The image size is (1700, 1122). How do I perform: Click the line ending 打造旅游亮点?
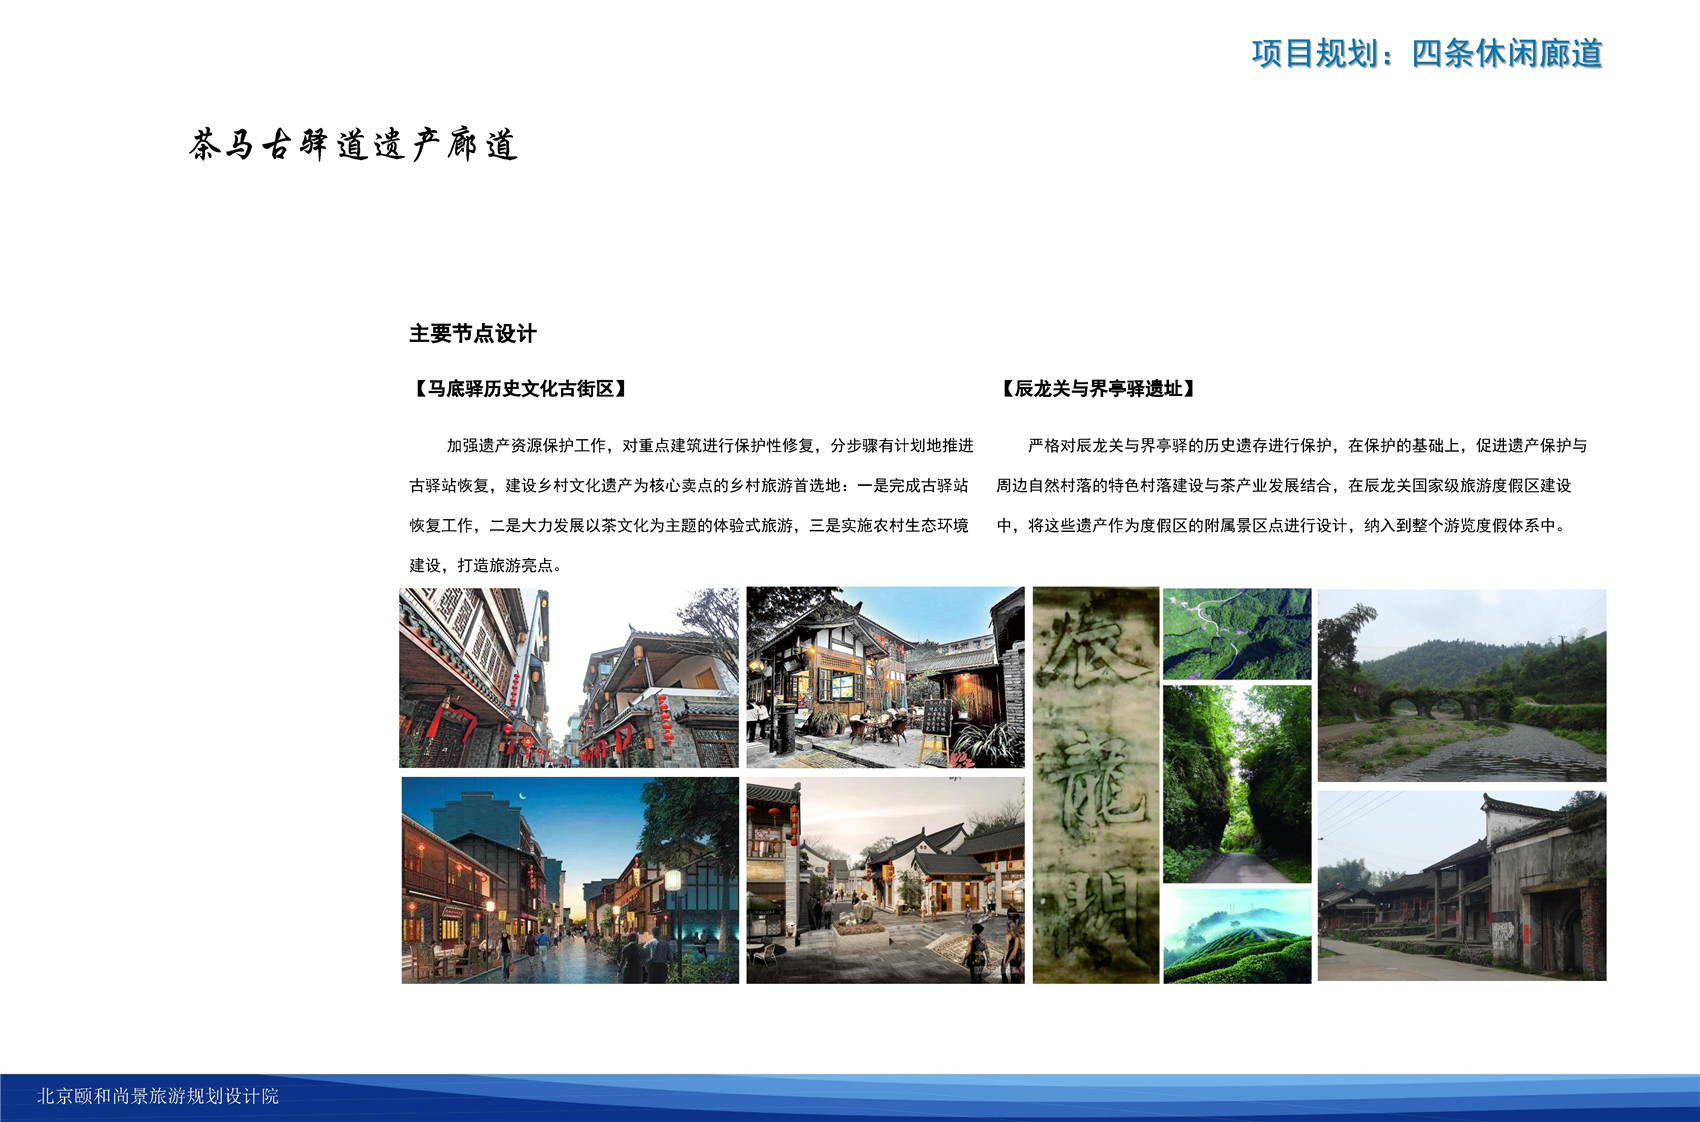tap(487, 565)
